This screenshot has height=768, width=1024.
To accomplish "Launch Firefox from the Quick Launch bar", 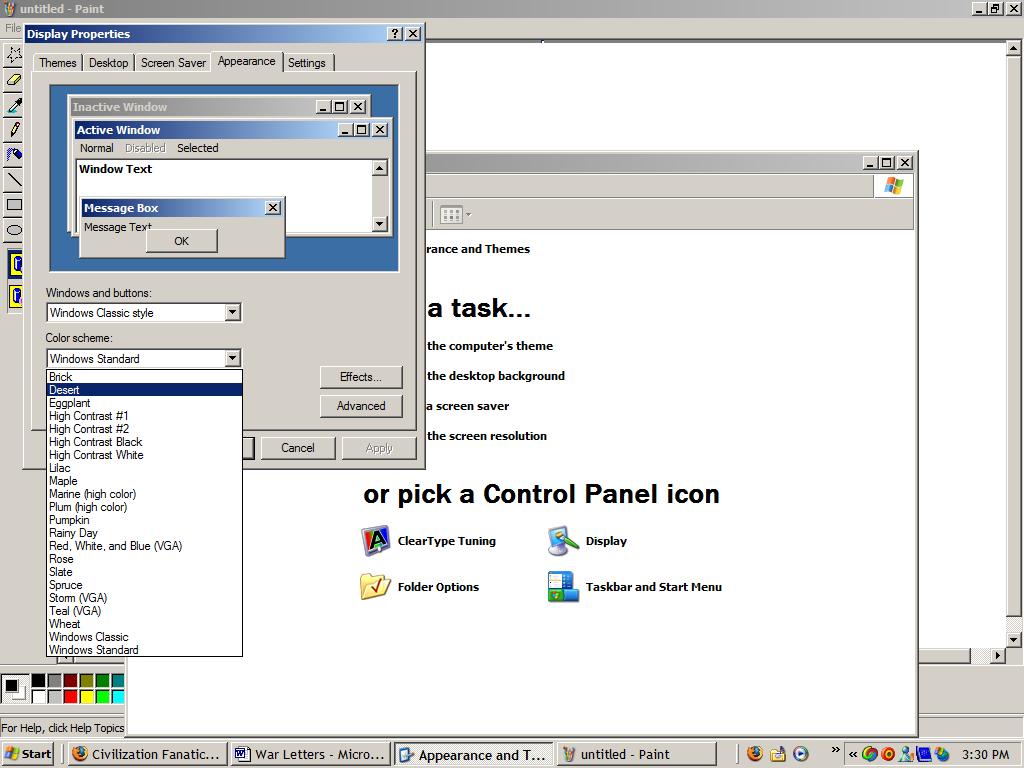I will tap(754, 754).
